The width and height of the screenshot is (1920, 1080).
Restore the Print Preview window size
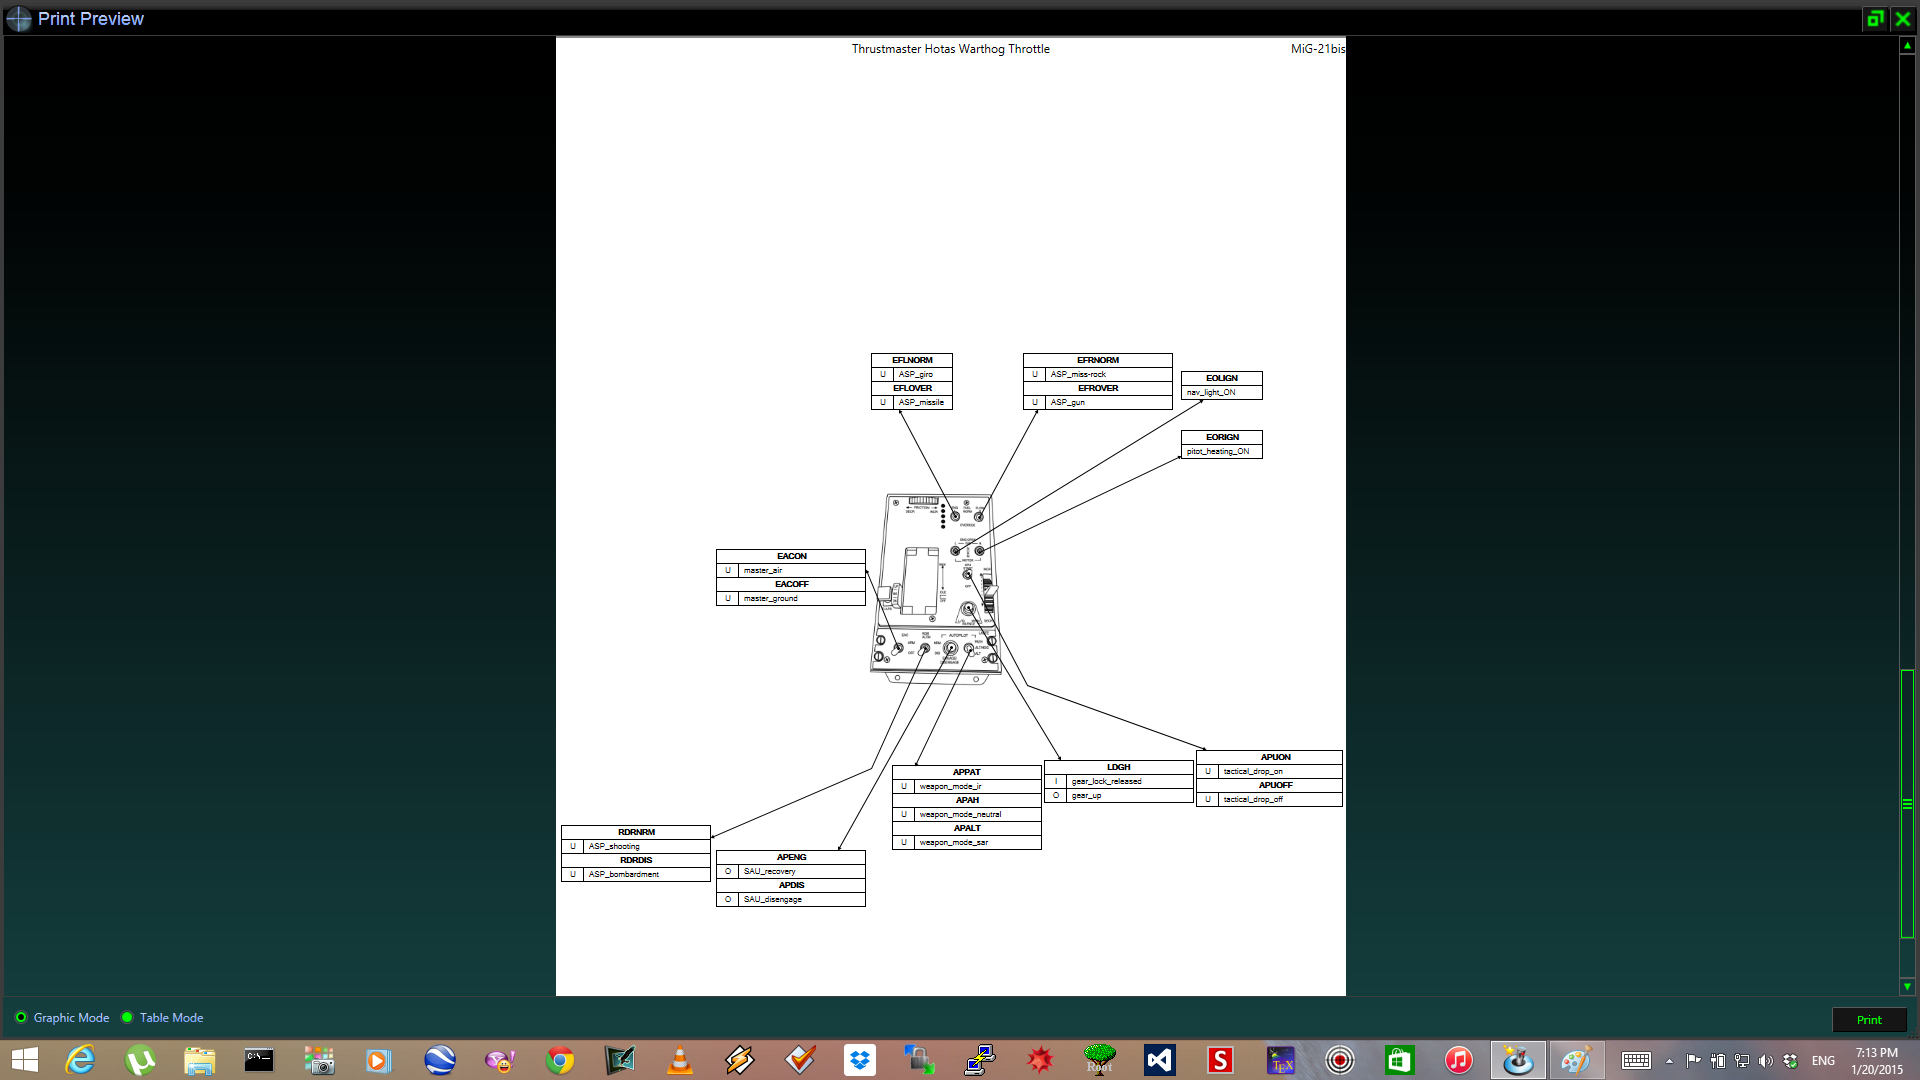point(1875,18)
